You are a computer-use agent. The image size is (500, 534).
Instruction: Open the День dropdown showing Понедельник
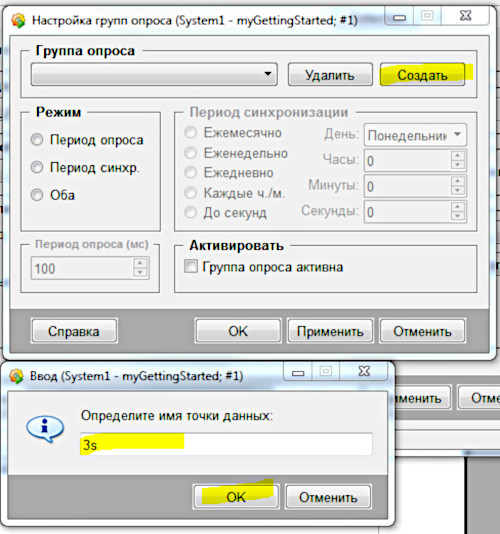415,135
